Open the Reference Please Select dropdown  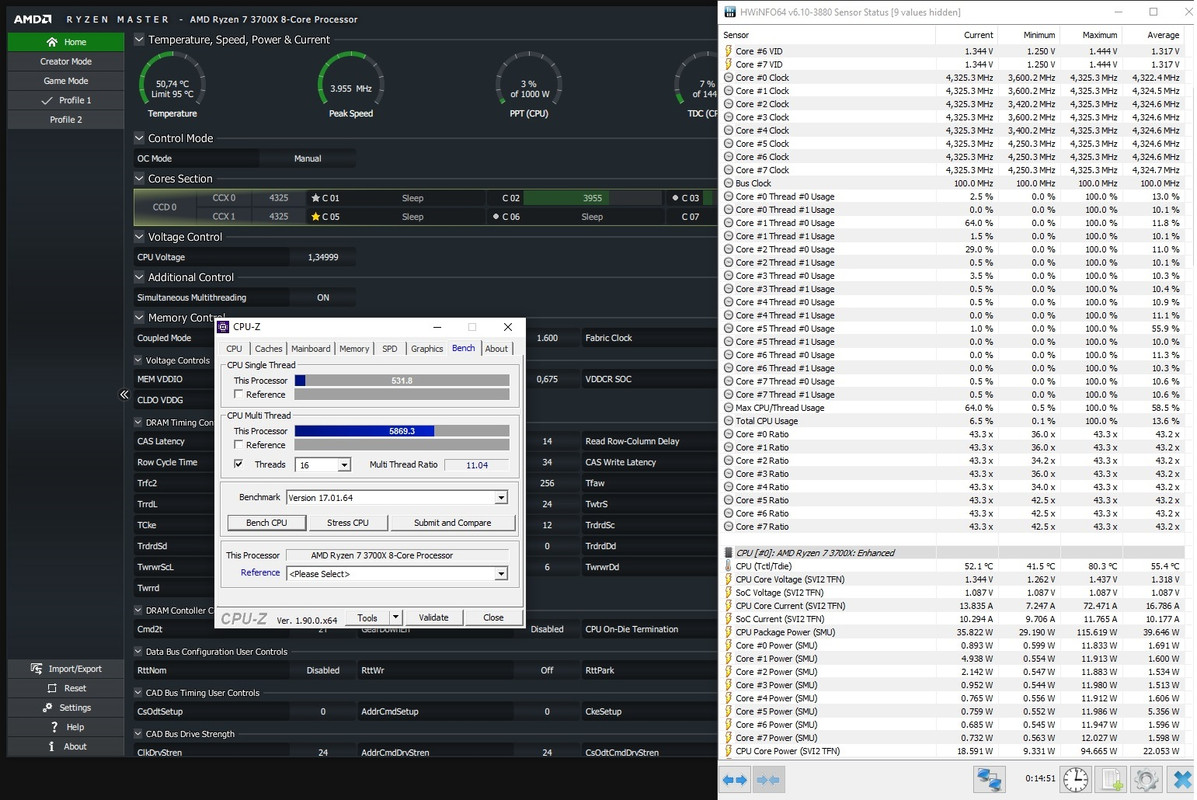tap(501, 574)
